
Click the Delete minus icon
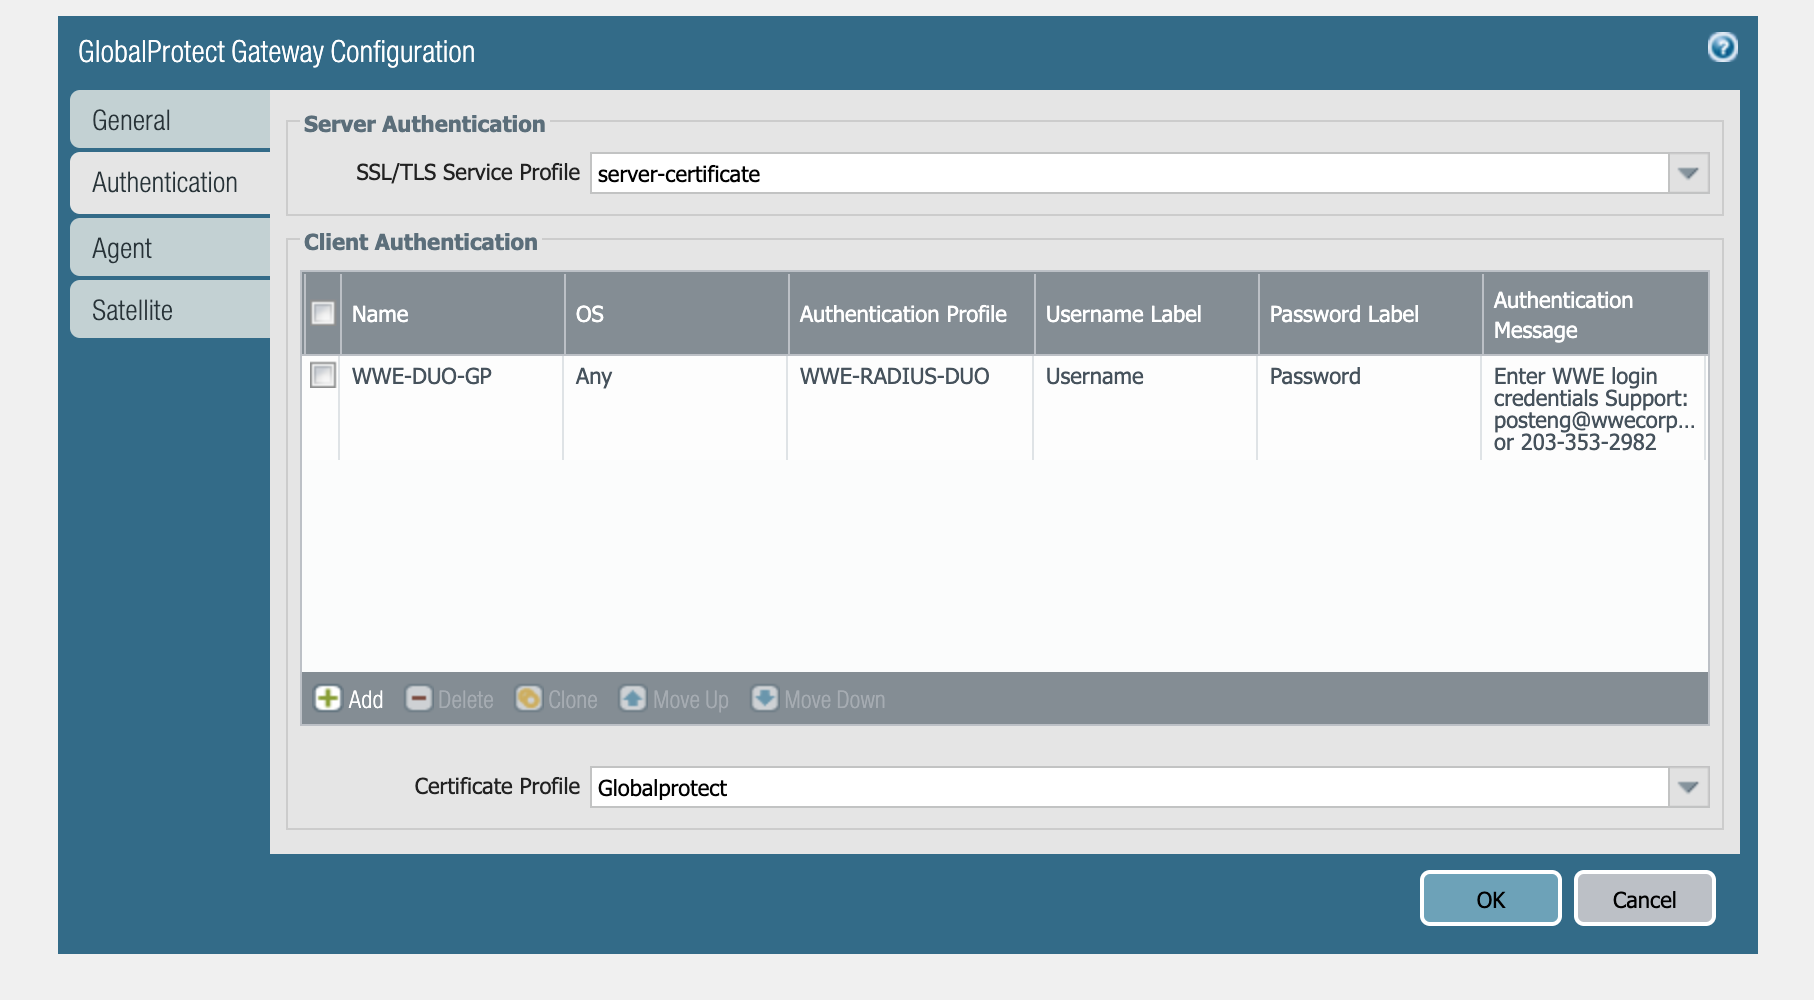click(x=418, y=698)
